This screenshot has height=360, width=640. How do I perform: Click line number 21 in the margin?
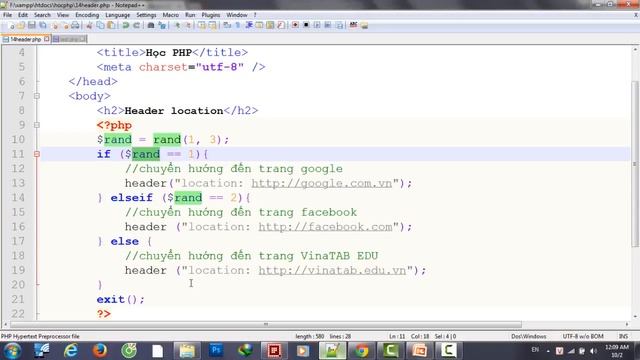pos(18,299)
